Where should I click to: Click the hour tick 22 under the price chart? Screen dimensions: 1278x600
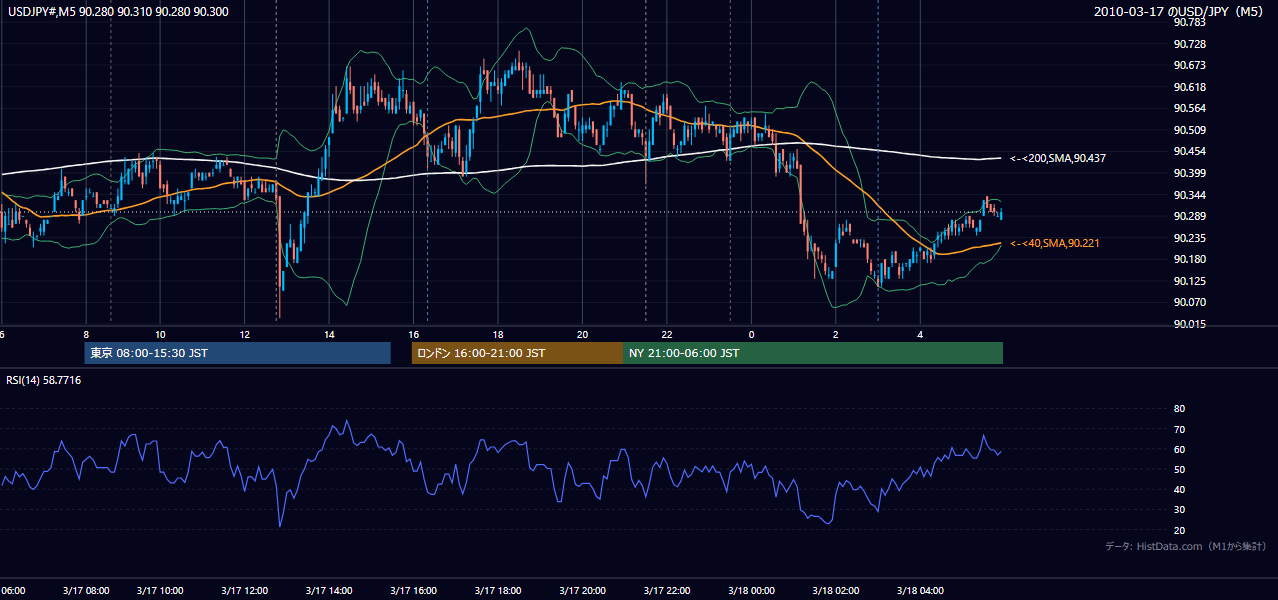click(667, 334)
